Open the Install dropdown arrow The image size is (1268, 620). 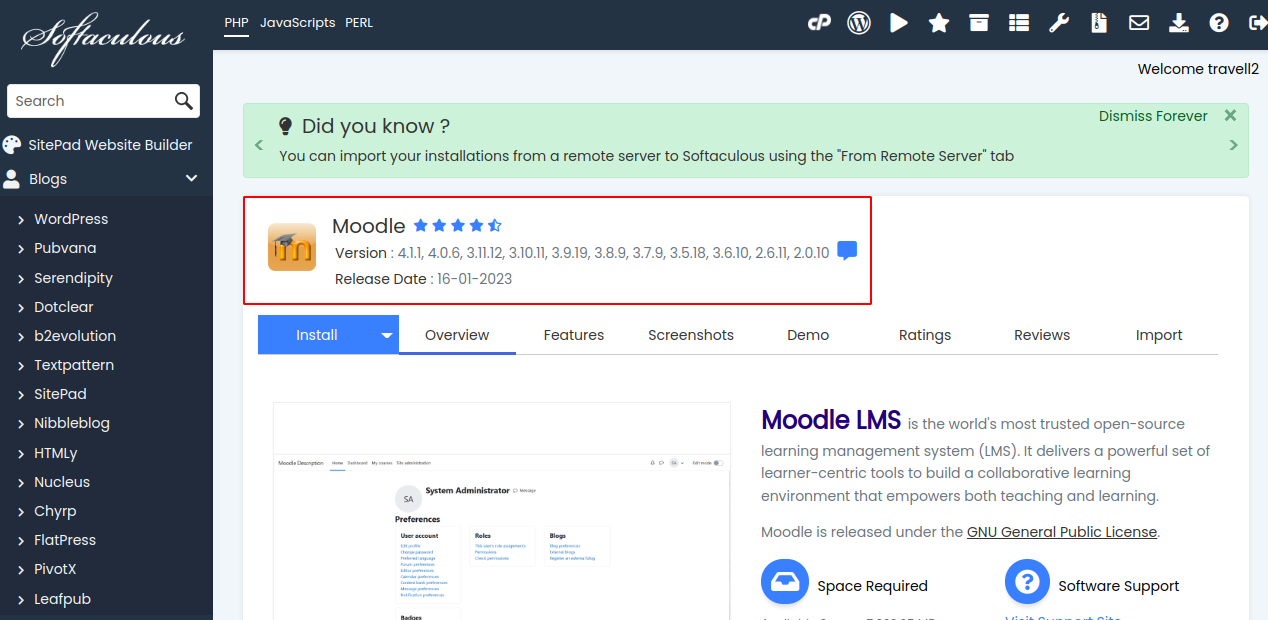tap(387, 336)
